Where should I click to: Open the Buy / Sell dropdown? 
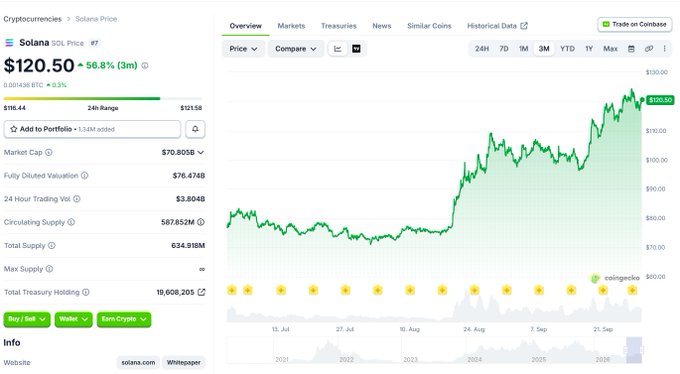point(27,319)
